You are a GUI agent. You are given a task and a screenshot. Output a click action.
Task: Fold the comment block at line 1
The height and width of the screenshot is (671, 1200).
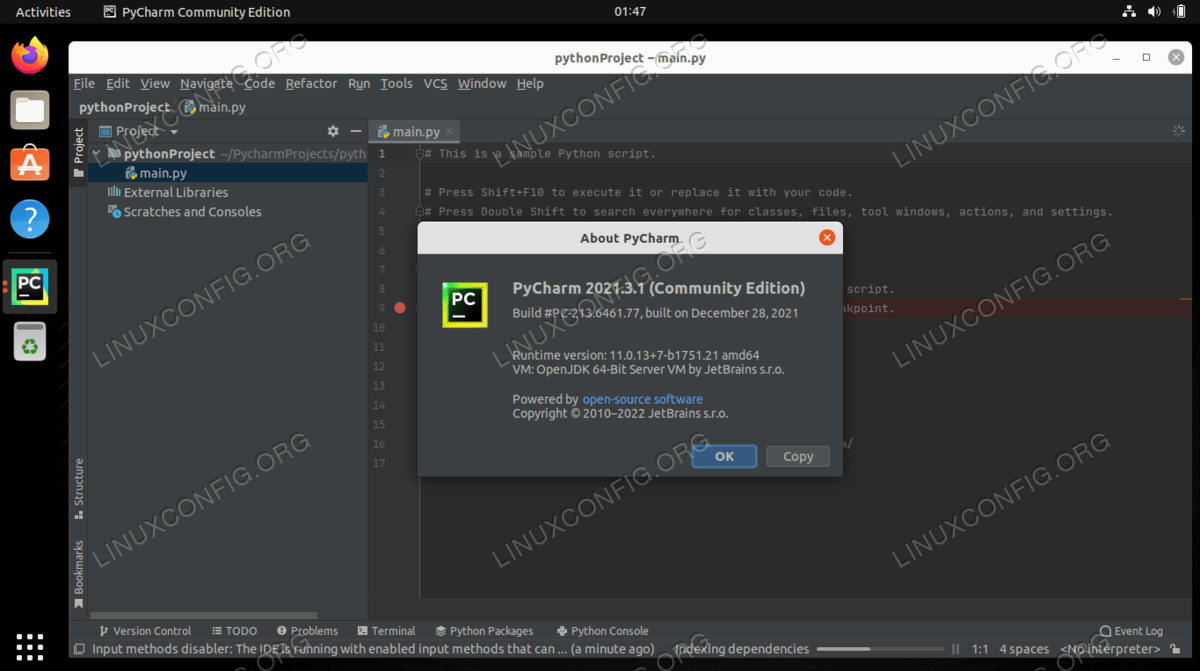click(420, 154)
